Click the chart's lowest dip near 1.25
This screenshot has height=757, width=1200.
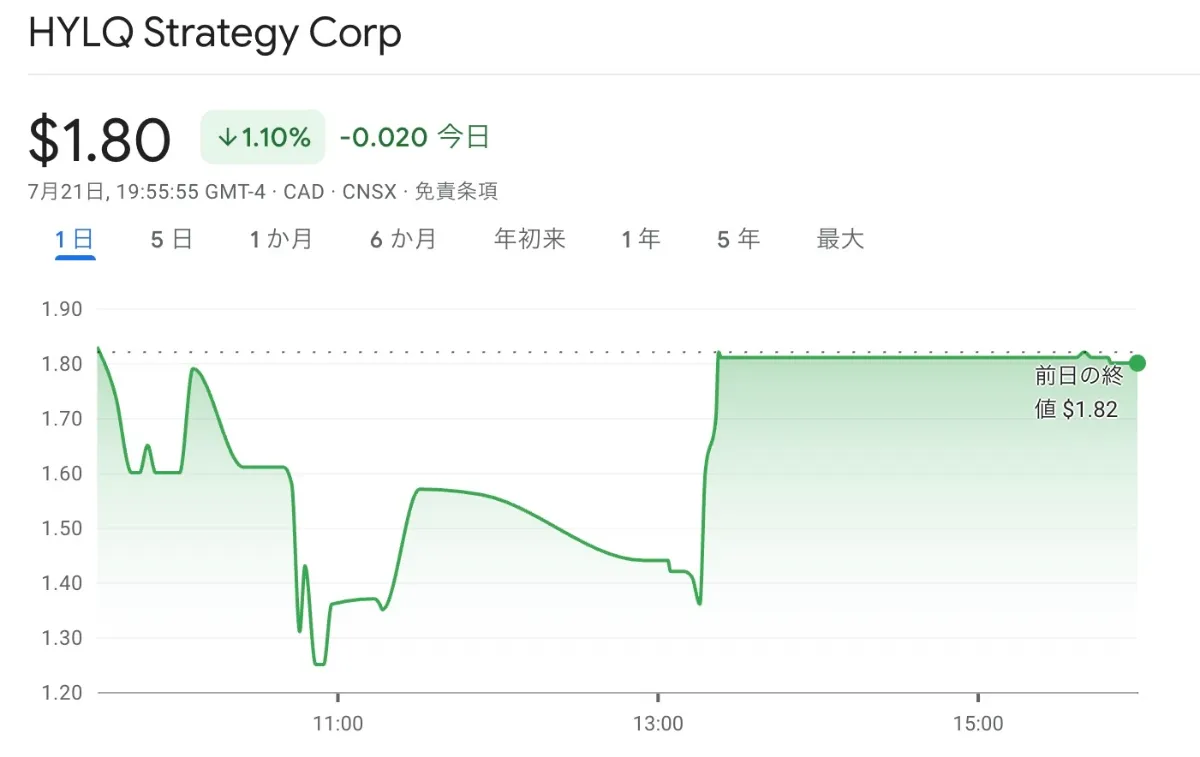tap(319, 663)
